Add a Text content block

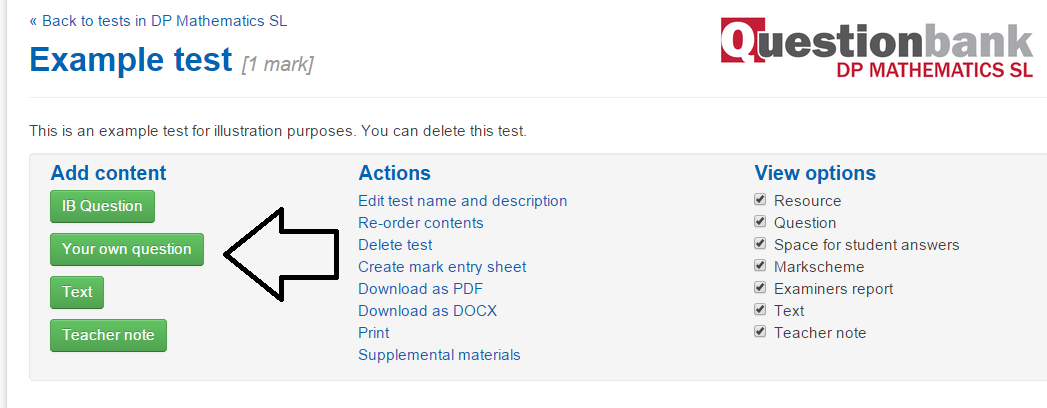pyautogui.click(x=77, y=292)
